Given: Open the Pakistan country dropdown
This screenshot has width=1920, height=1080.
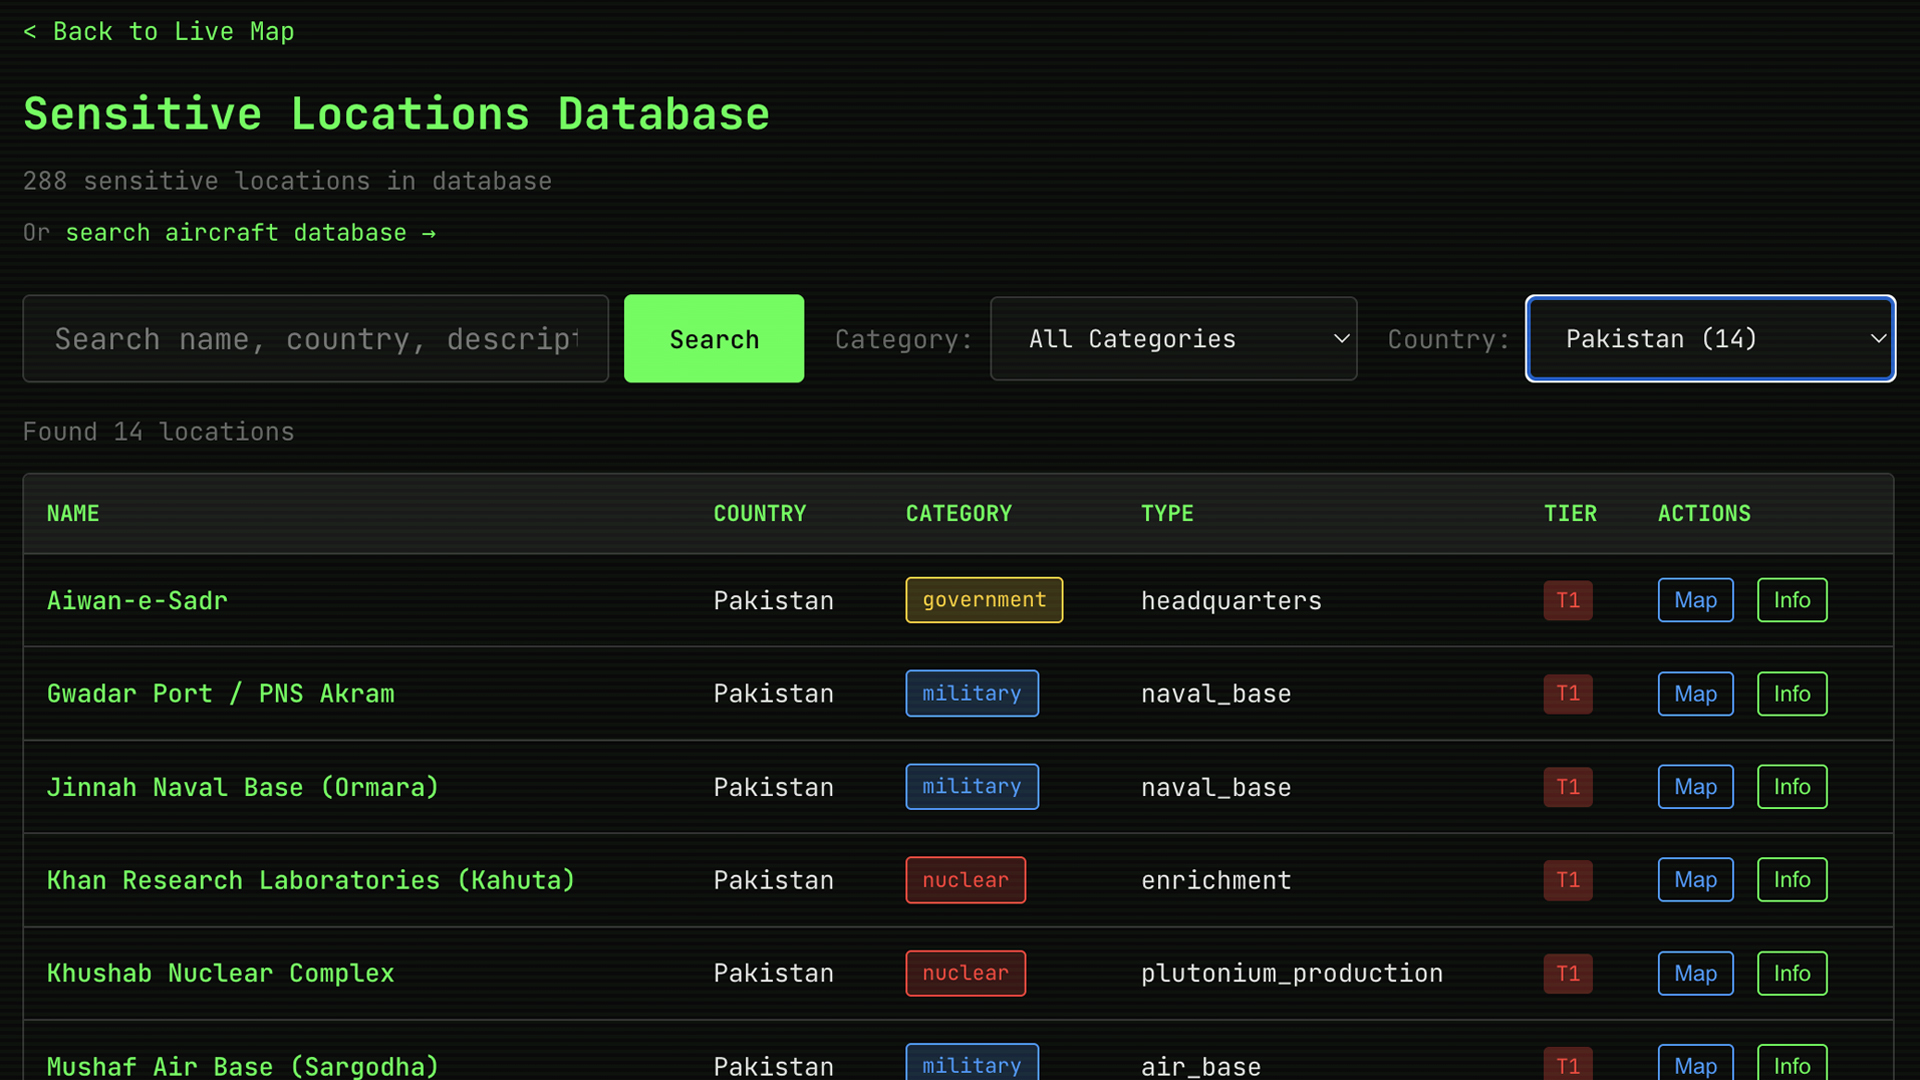Looking at the screenshot, I should coord(1709,338).
